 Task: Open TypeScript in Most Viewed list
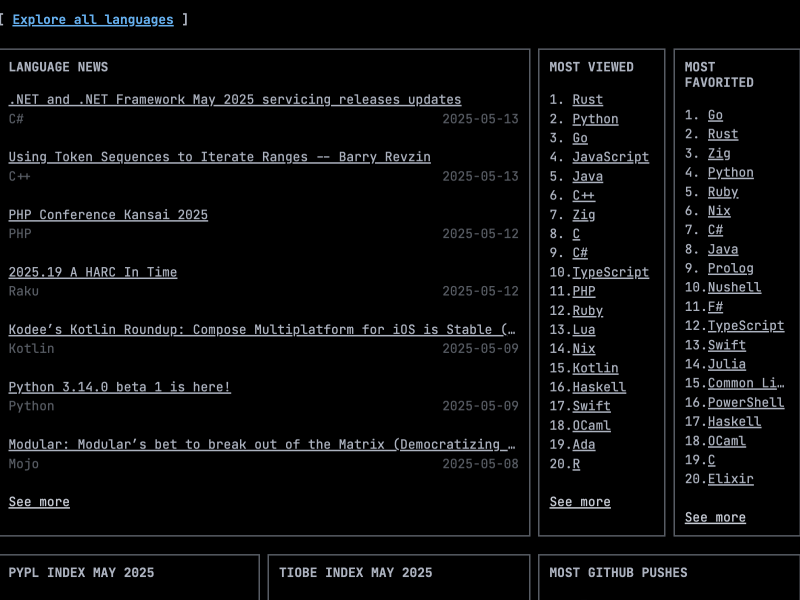pyautogui.click(x=611, y=272)
